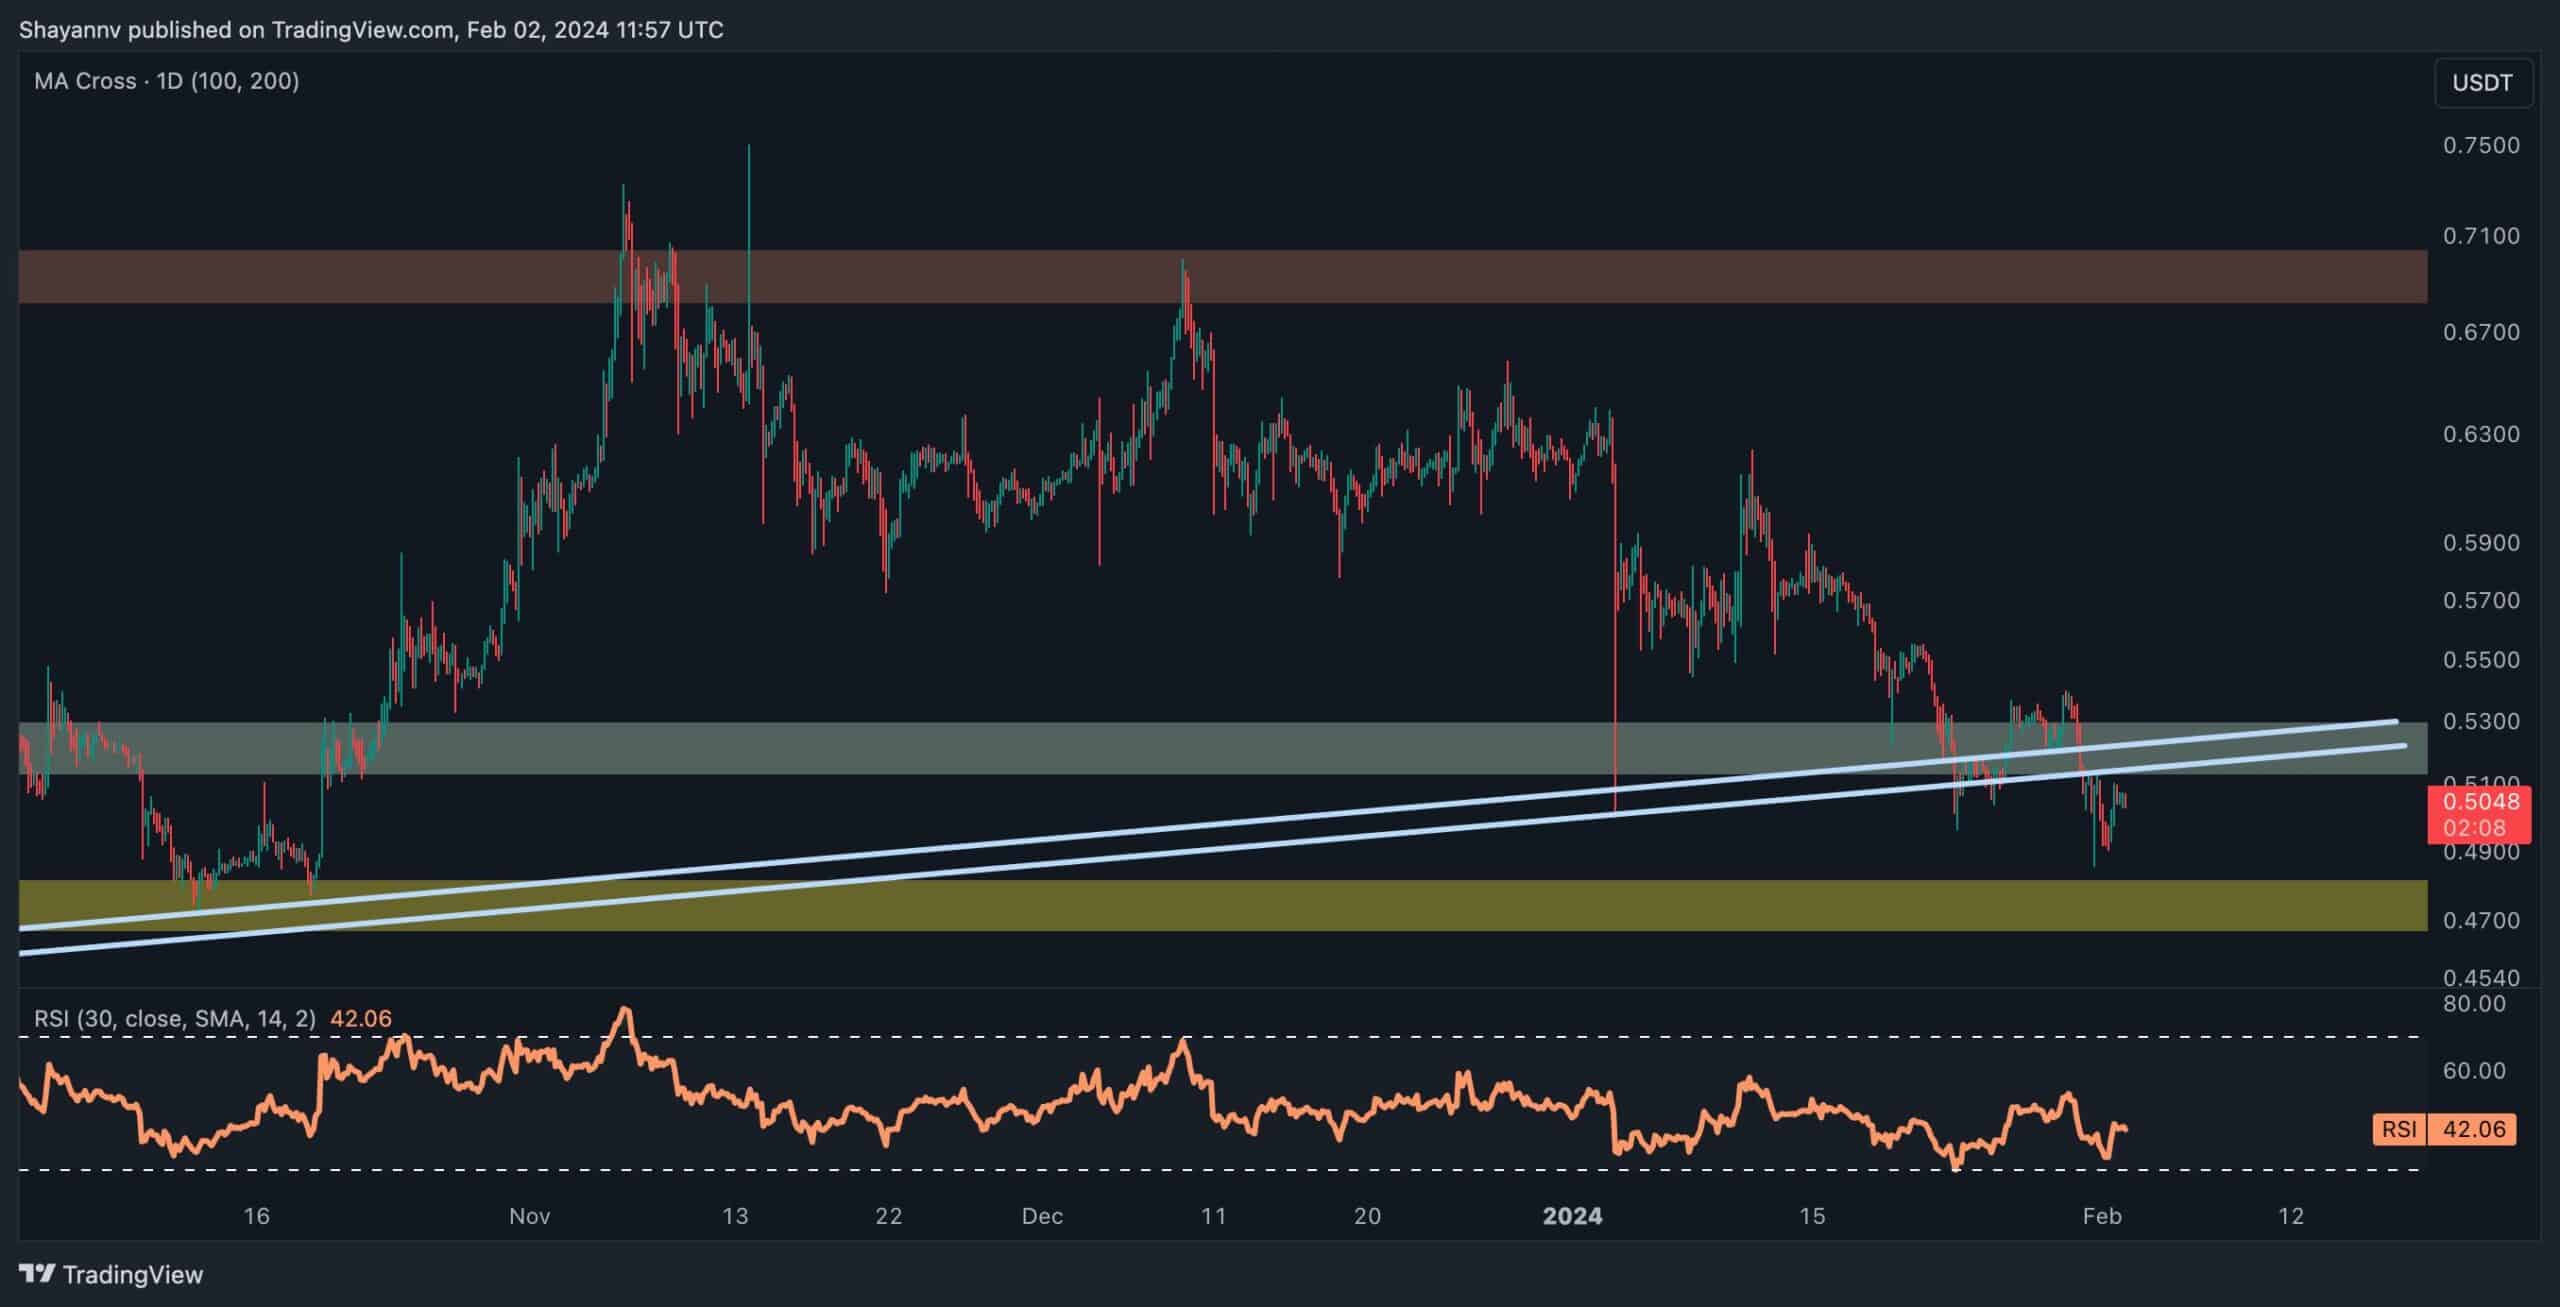This screenshot has width=2560, height=1307.
Task: Click the upper dashed RSI overbought line
Action: (x=1000, y=1037)
